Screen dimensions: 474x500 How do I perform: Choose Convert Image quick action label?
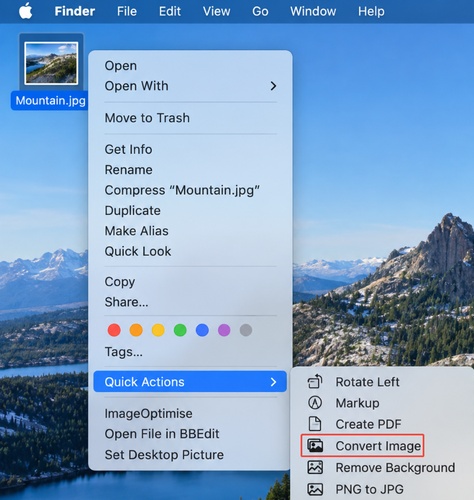point(378,446)
